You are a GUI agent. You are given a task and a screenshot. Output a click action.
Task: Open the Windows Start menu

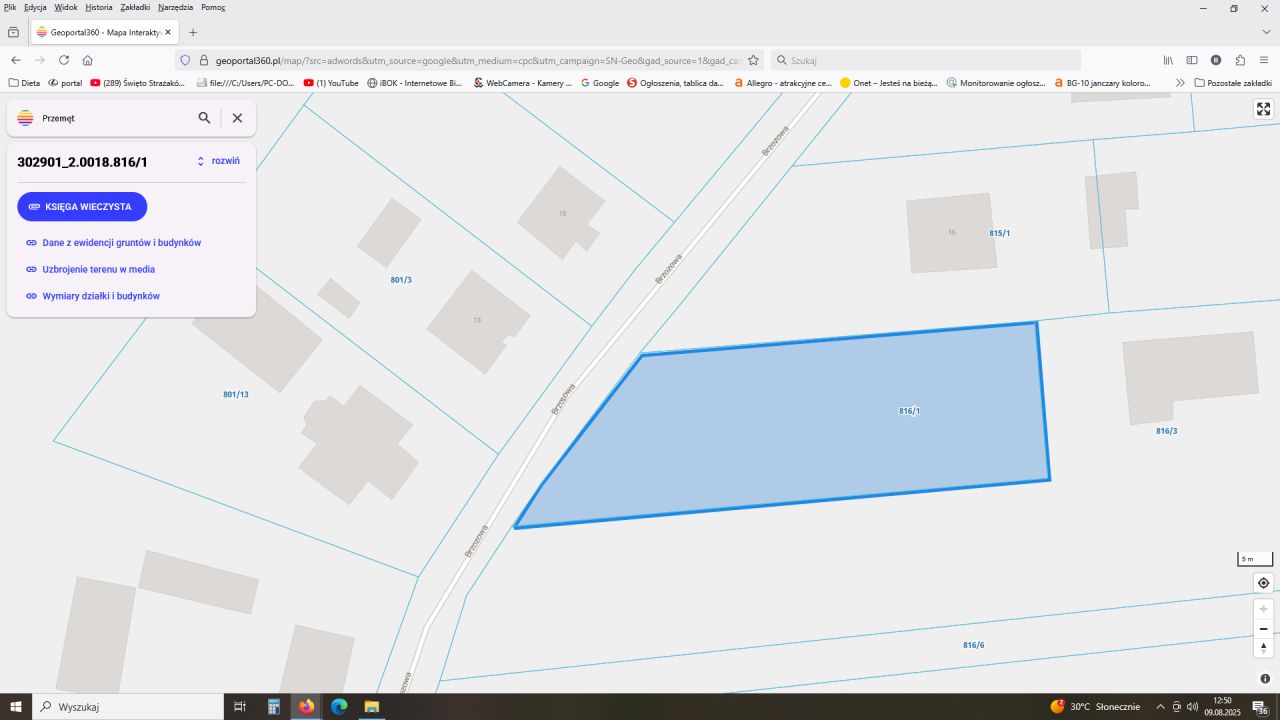pyautogui.click(x=16, y=707)
